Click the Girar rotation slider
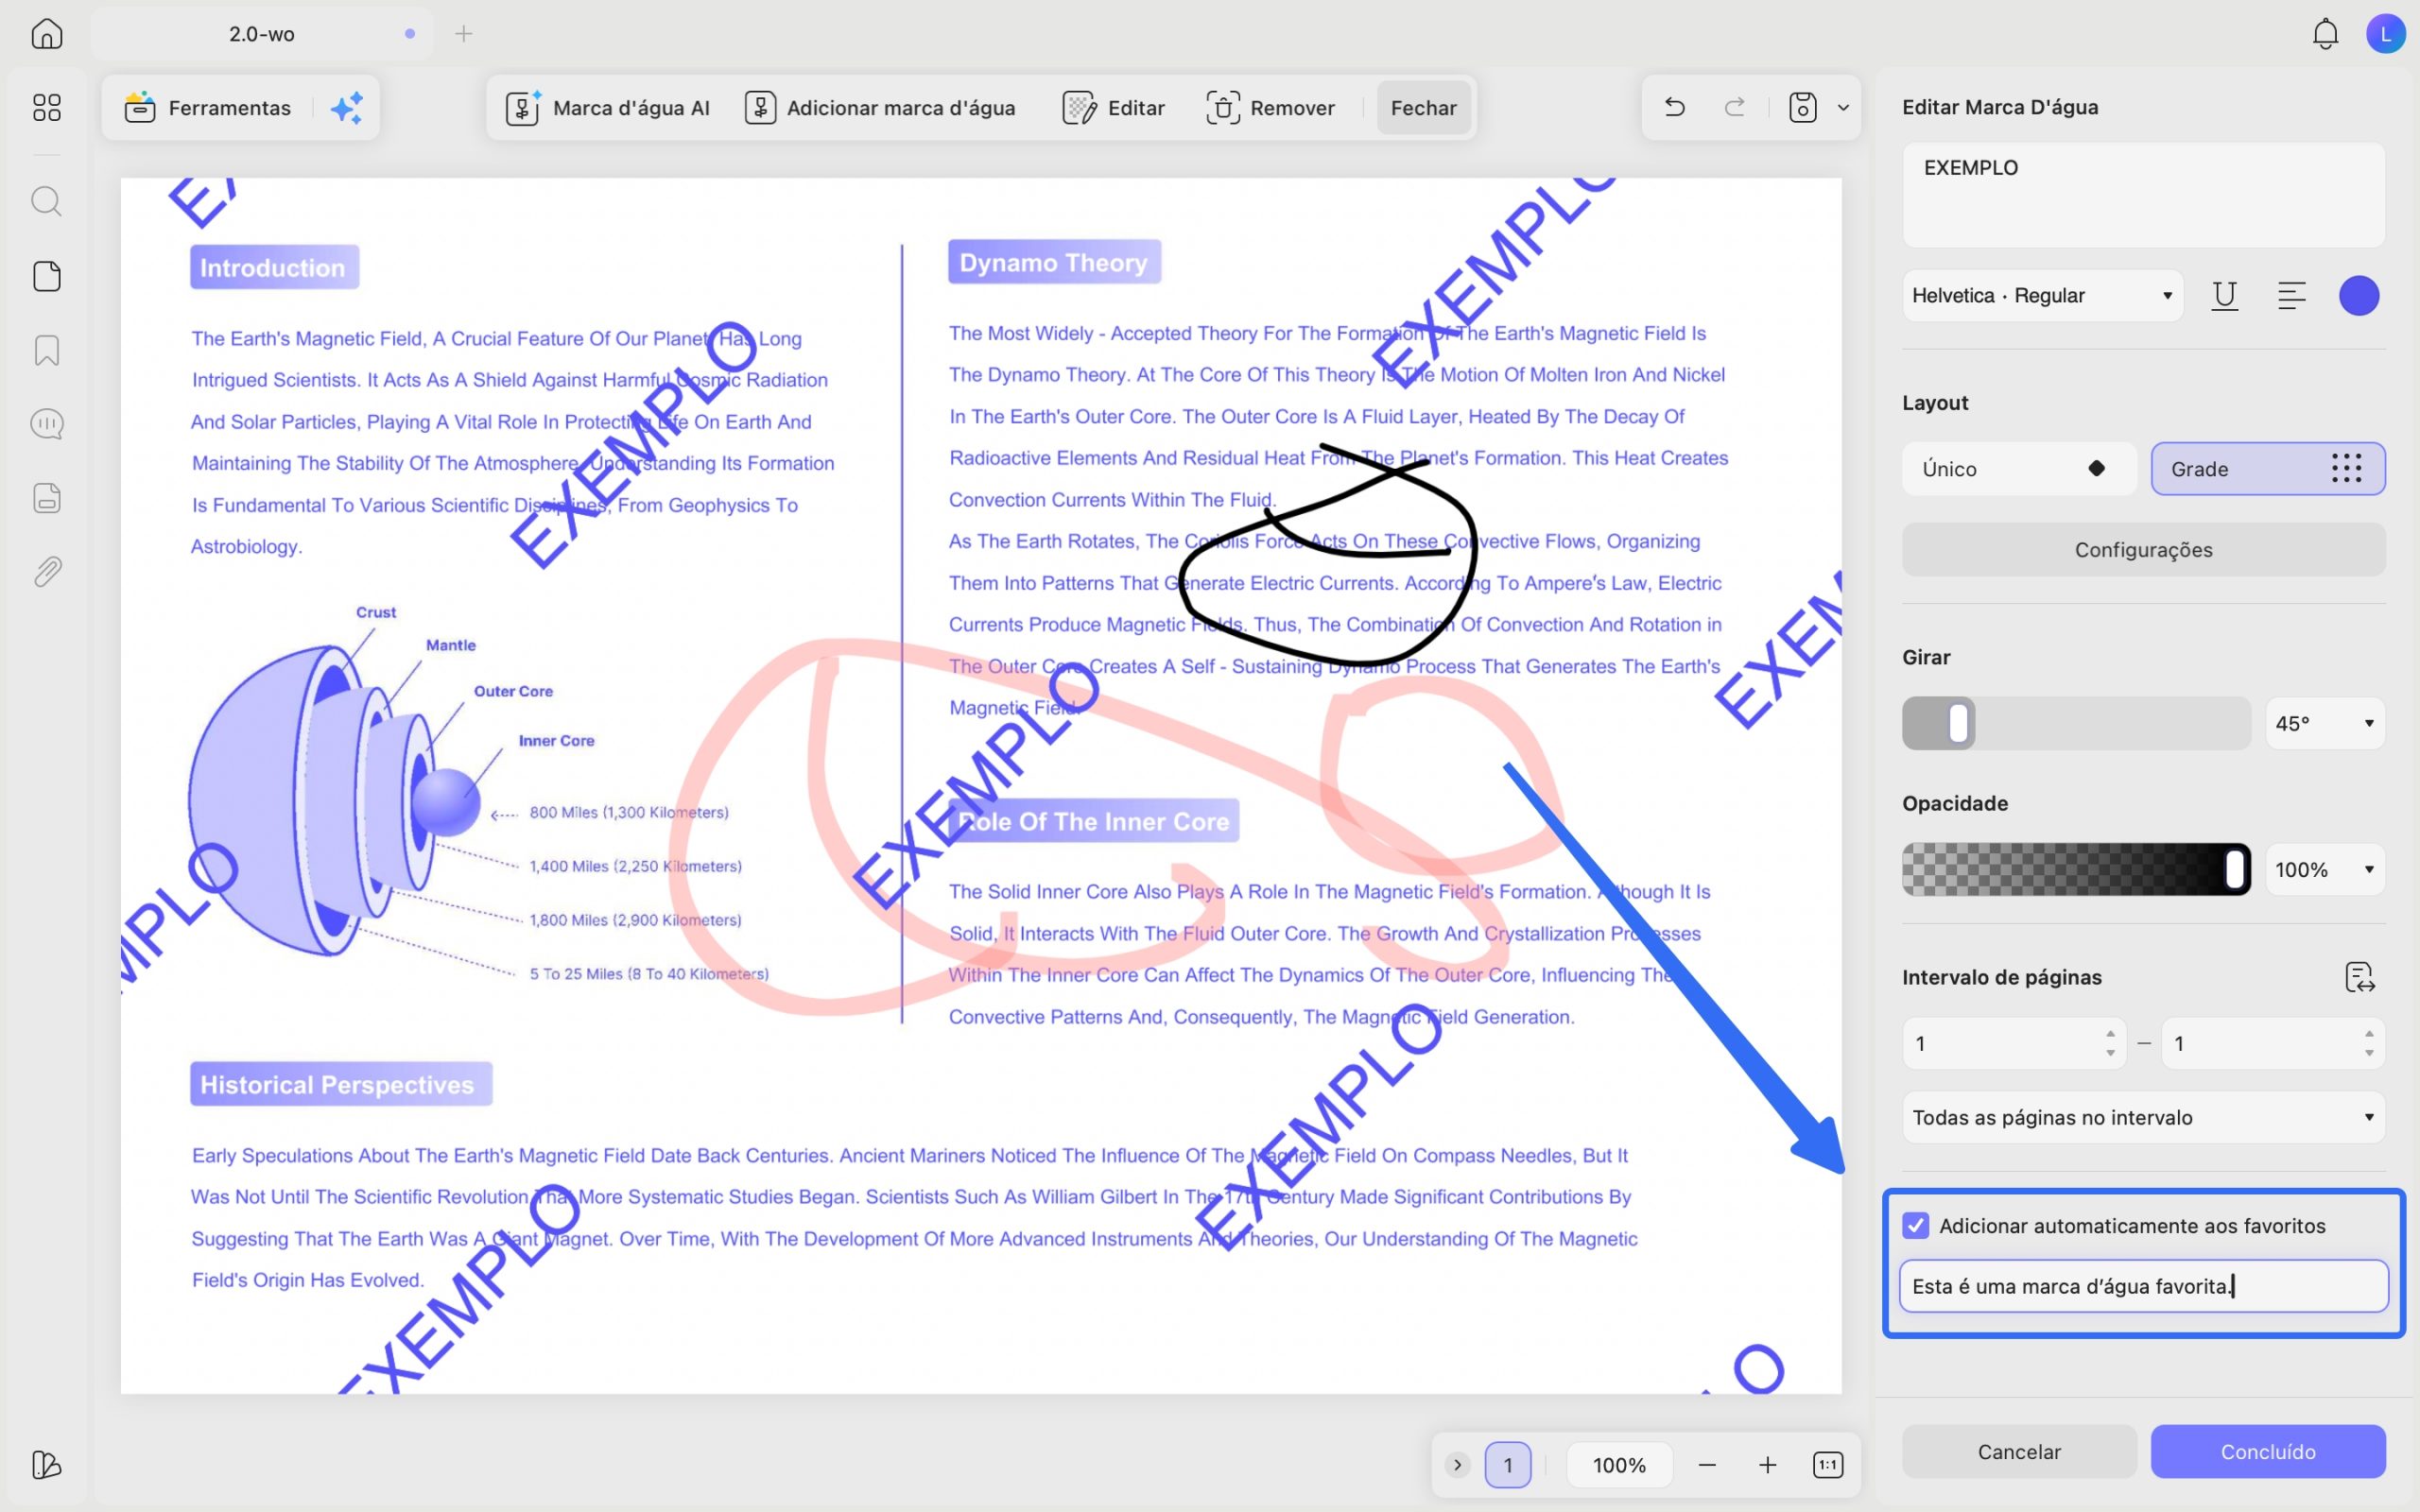Screen dimensions: 2420x1512 [2075, 723]
